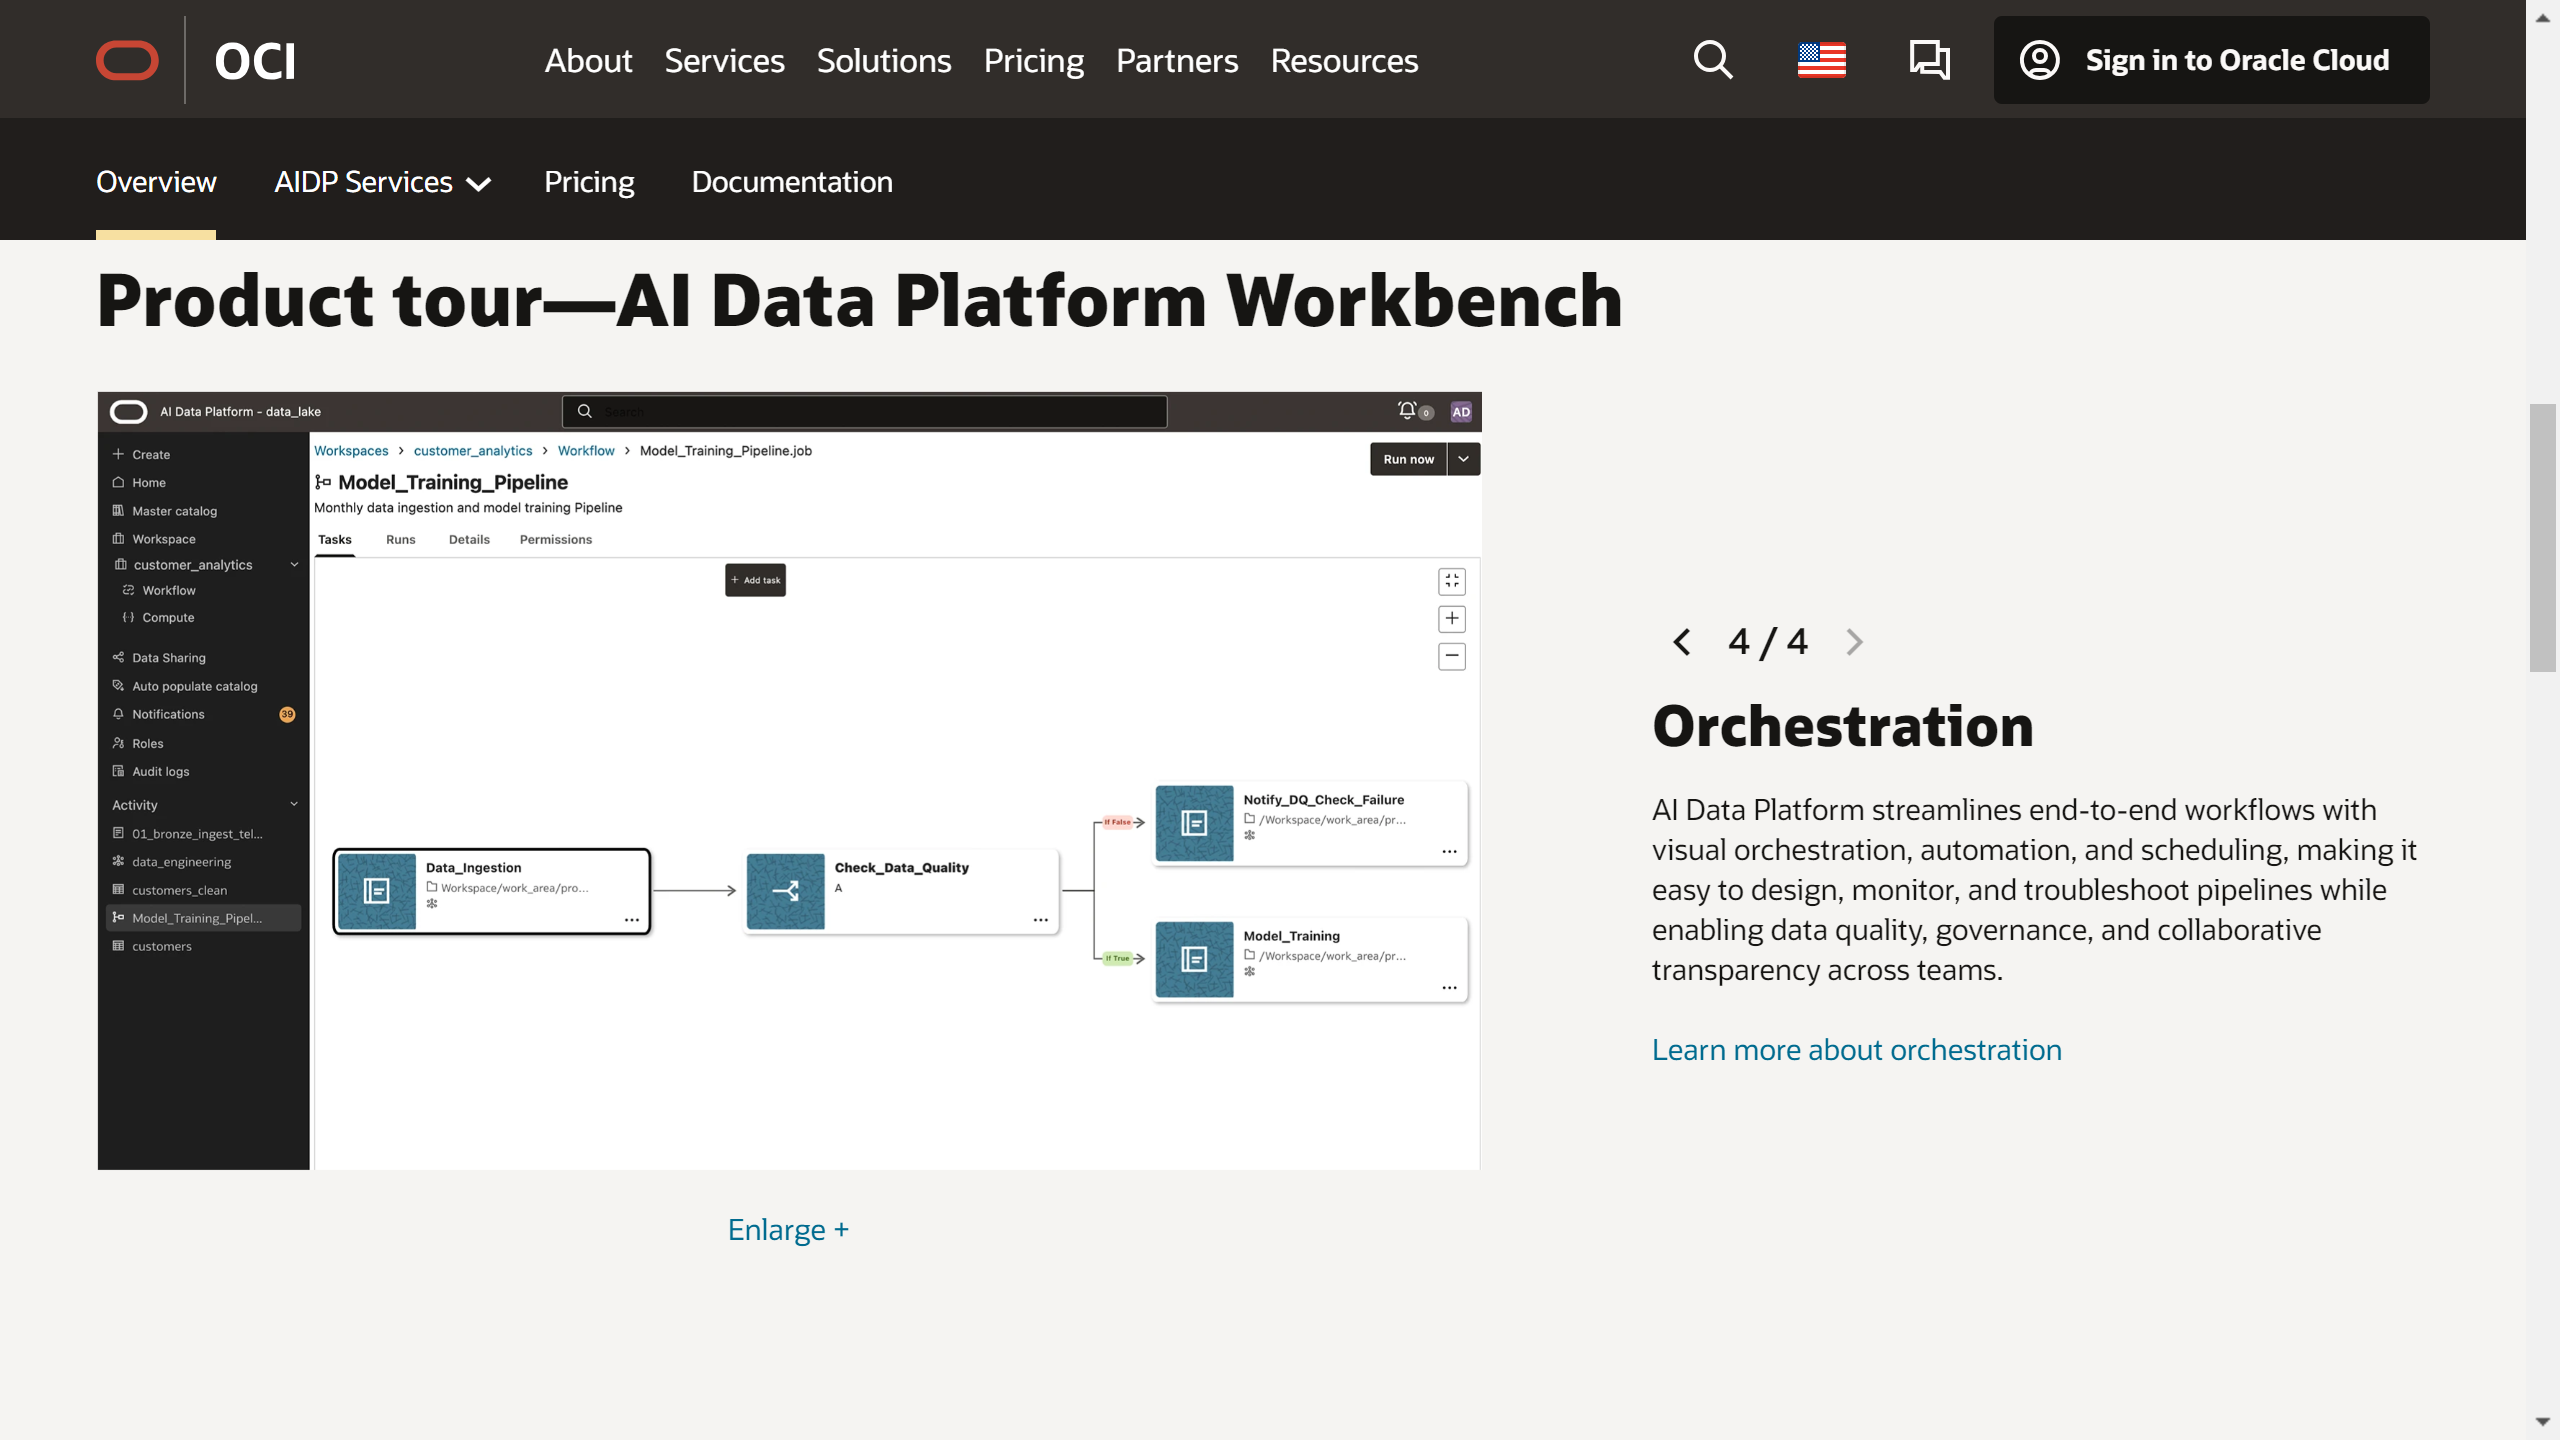Open the Run now split arrow
The image size is (2560, 1440).
pos(1464,459)
